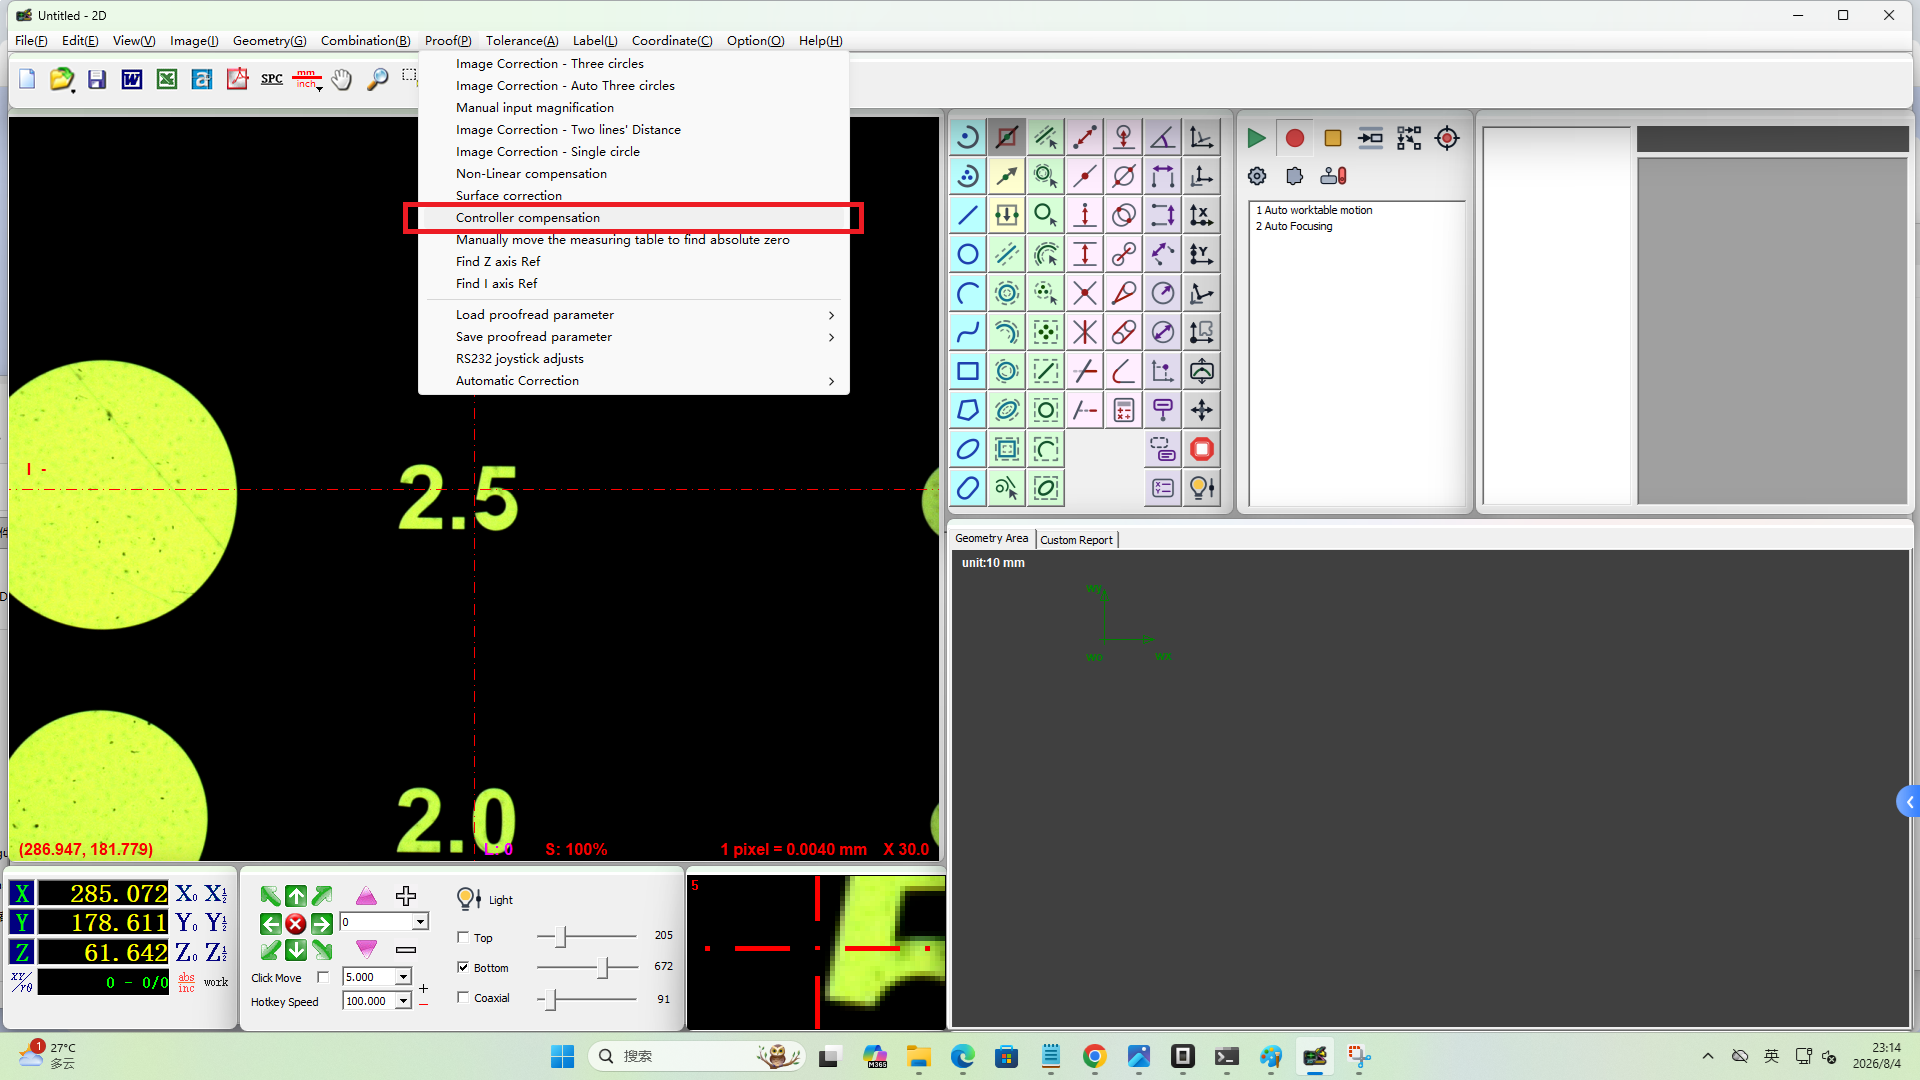The width and height of the screenshot is (1920, 1080).
Task: Click the mm/inch unit switch icon
Action: pyautogui.click(x=307, y=79)
